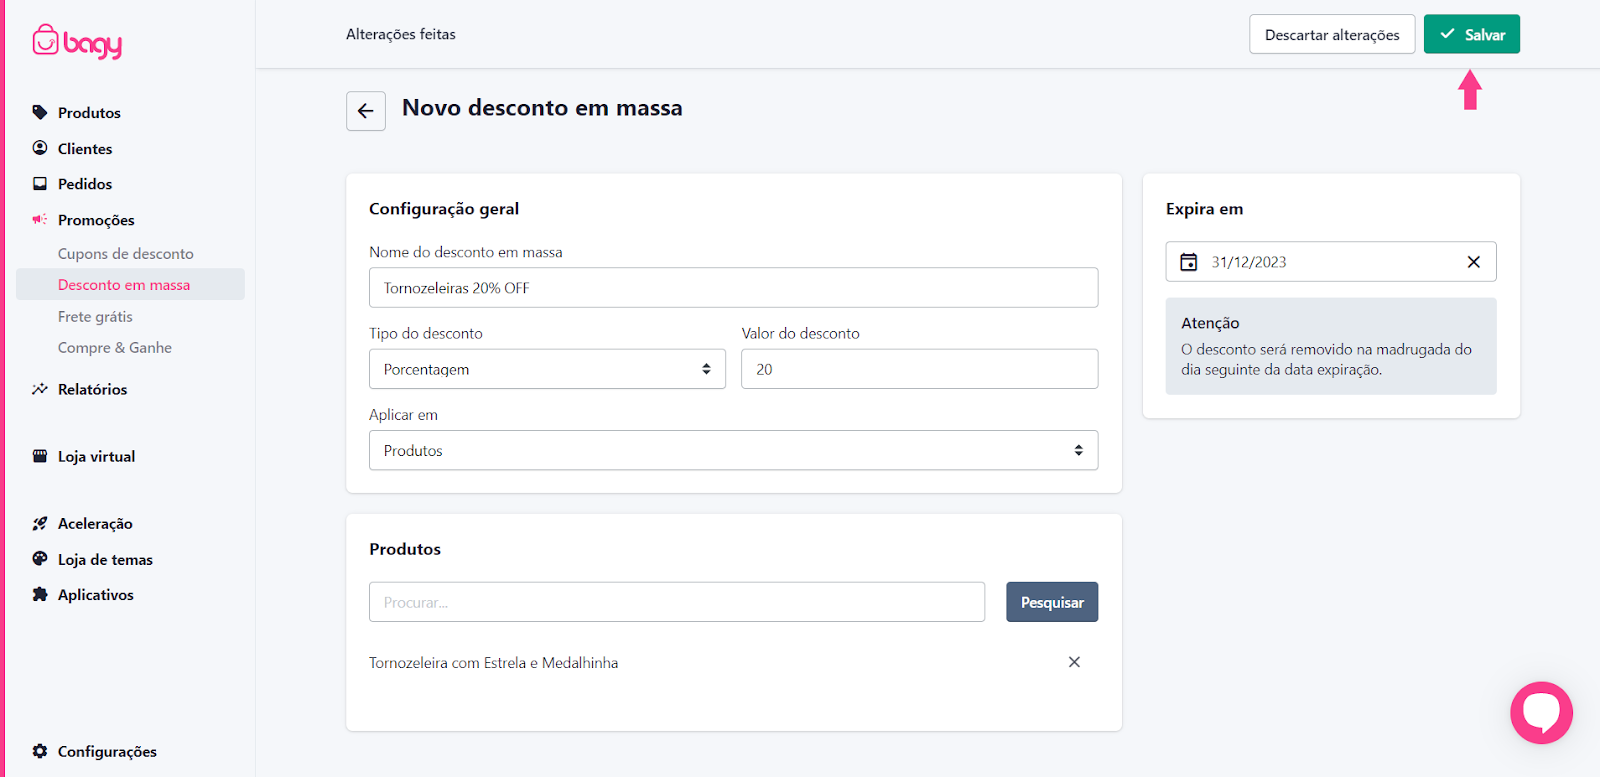Screen dimensions: 1600x777
Task: Open the chat support bubble
Action: pos(1541,712)
